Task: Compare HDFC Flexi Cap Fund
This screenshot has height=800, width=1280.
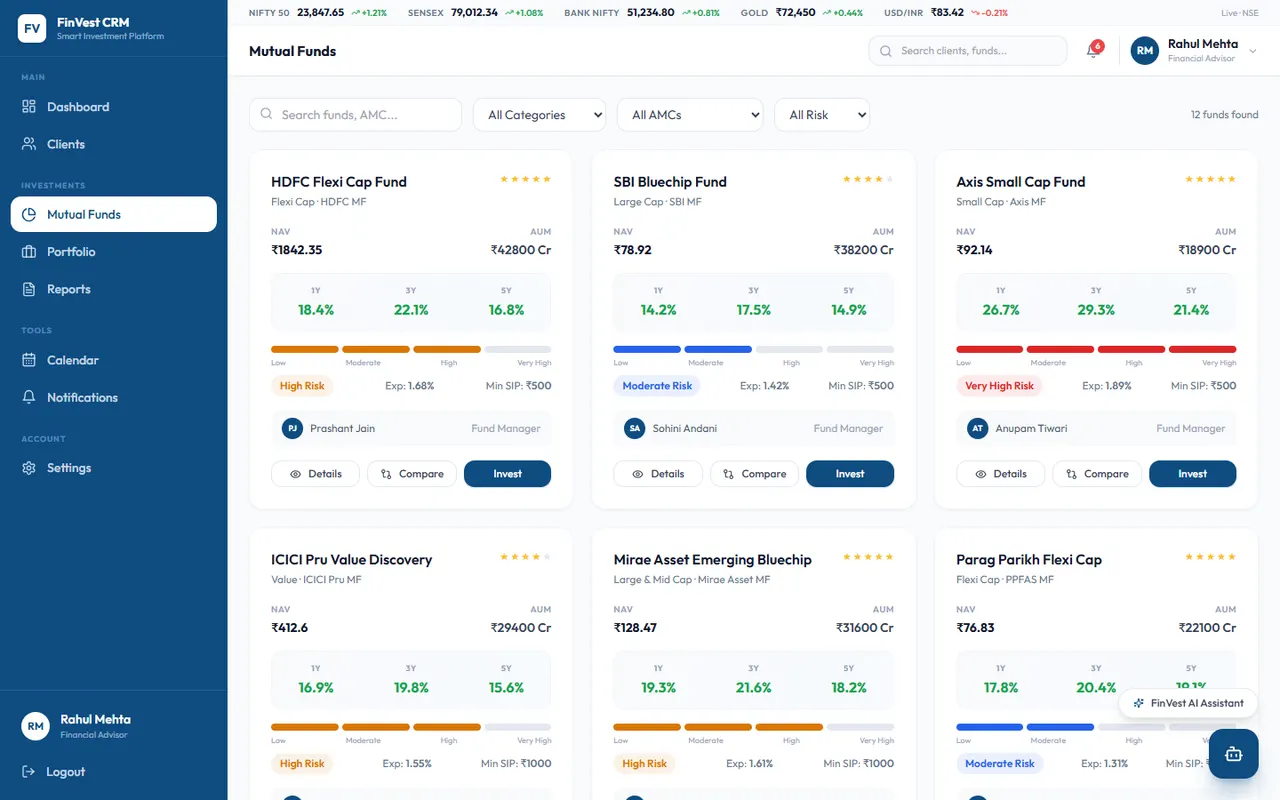Action: [x=412, y=474]
